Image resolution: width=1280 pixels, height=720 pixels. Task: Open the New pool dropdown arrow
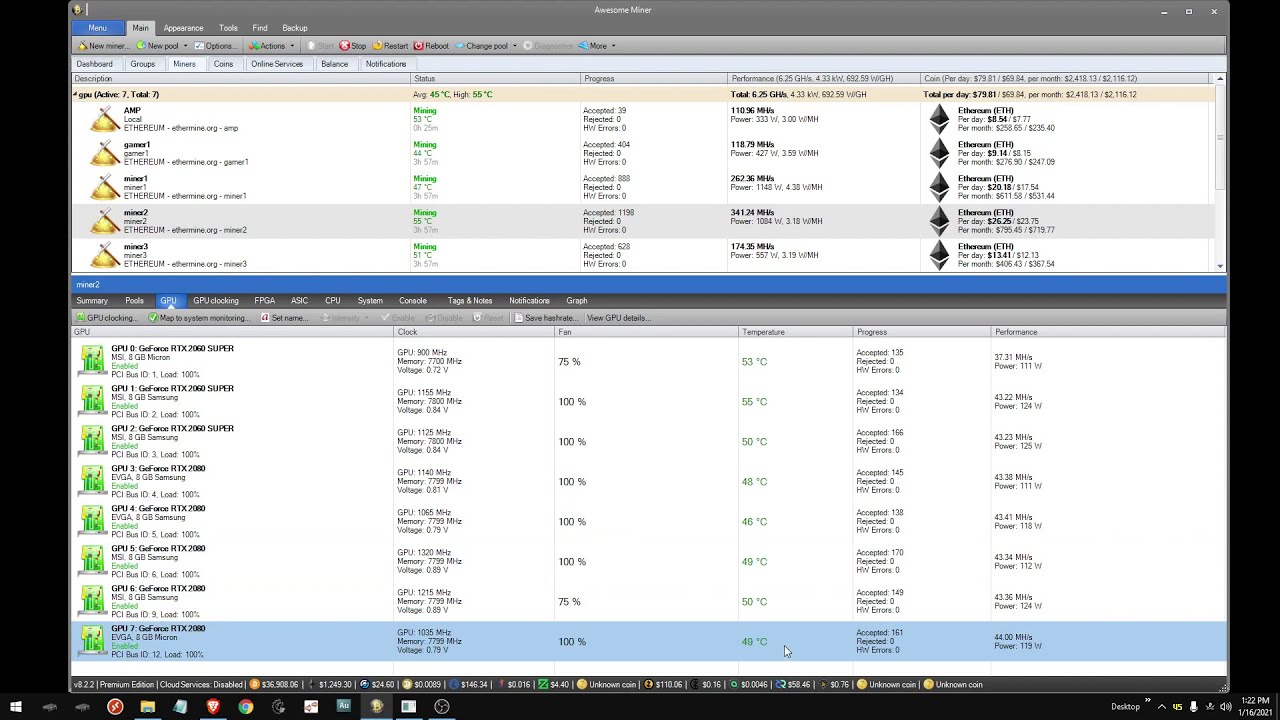tap(185, 46)
